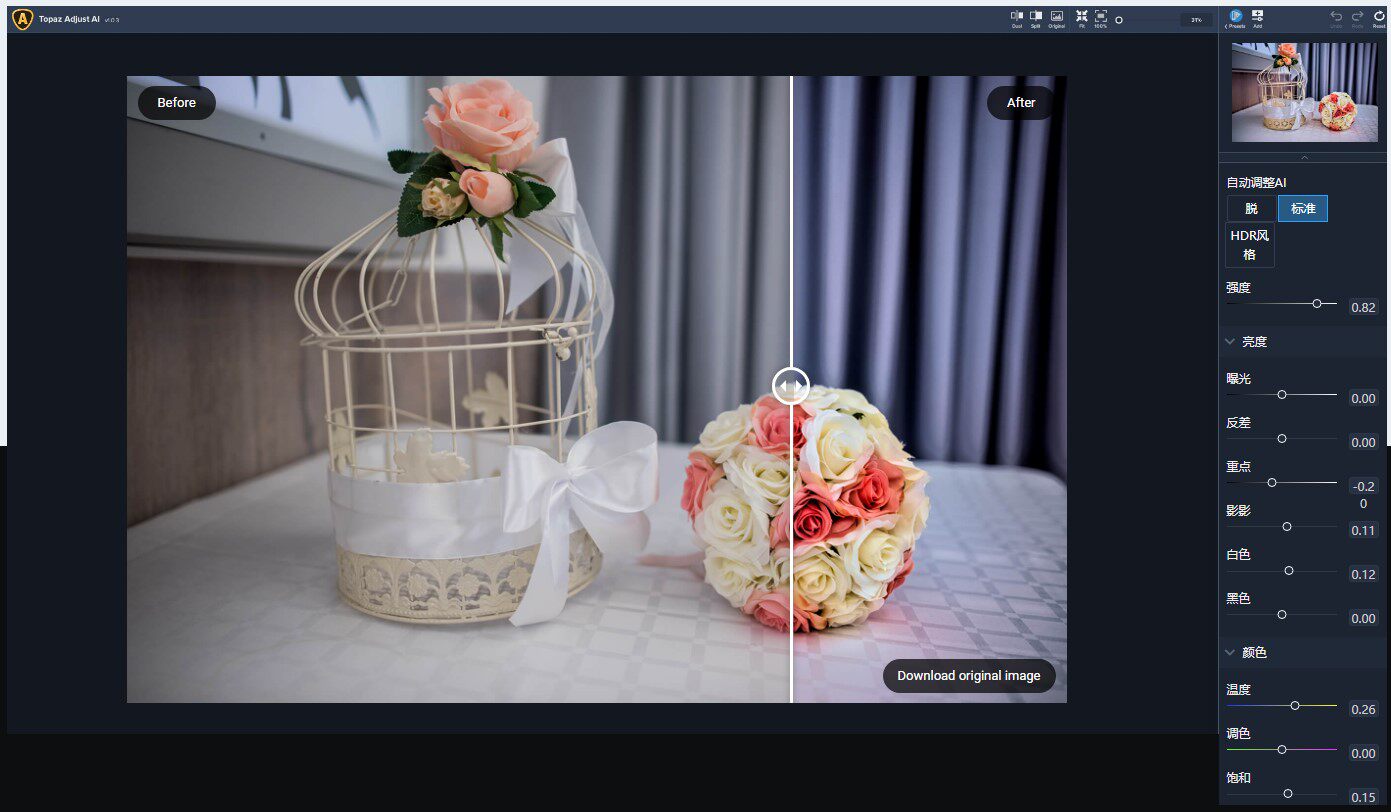Click Download original image button
This screenshot has height=812, width=1391.
tap(969, 676)
